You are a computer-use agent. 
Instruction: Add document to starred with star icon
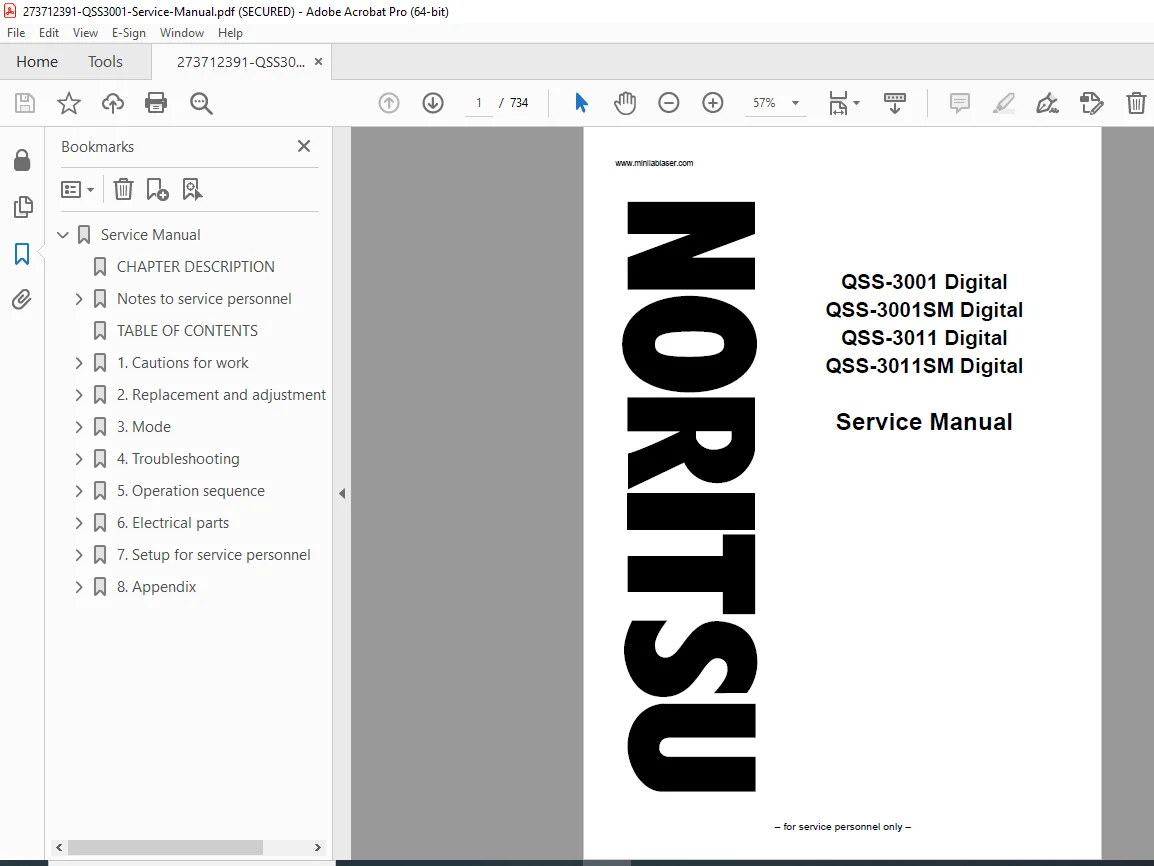[x=68, y=103]
